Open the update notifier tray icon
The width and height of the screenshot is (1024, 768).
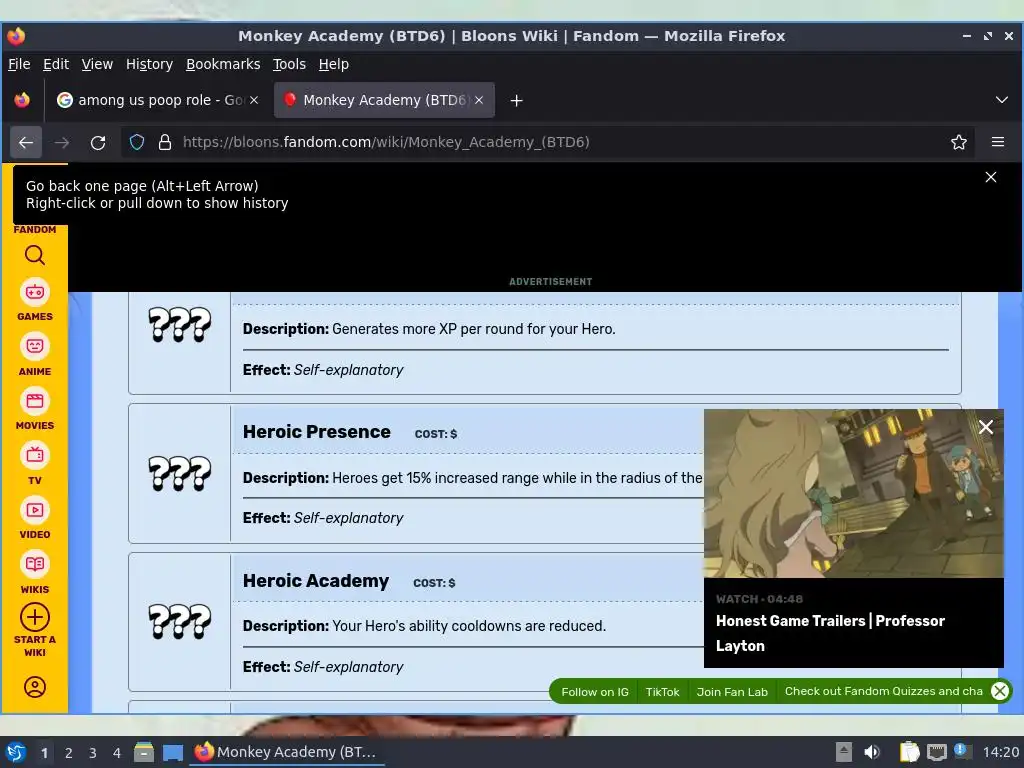coord(961,751)
